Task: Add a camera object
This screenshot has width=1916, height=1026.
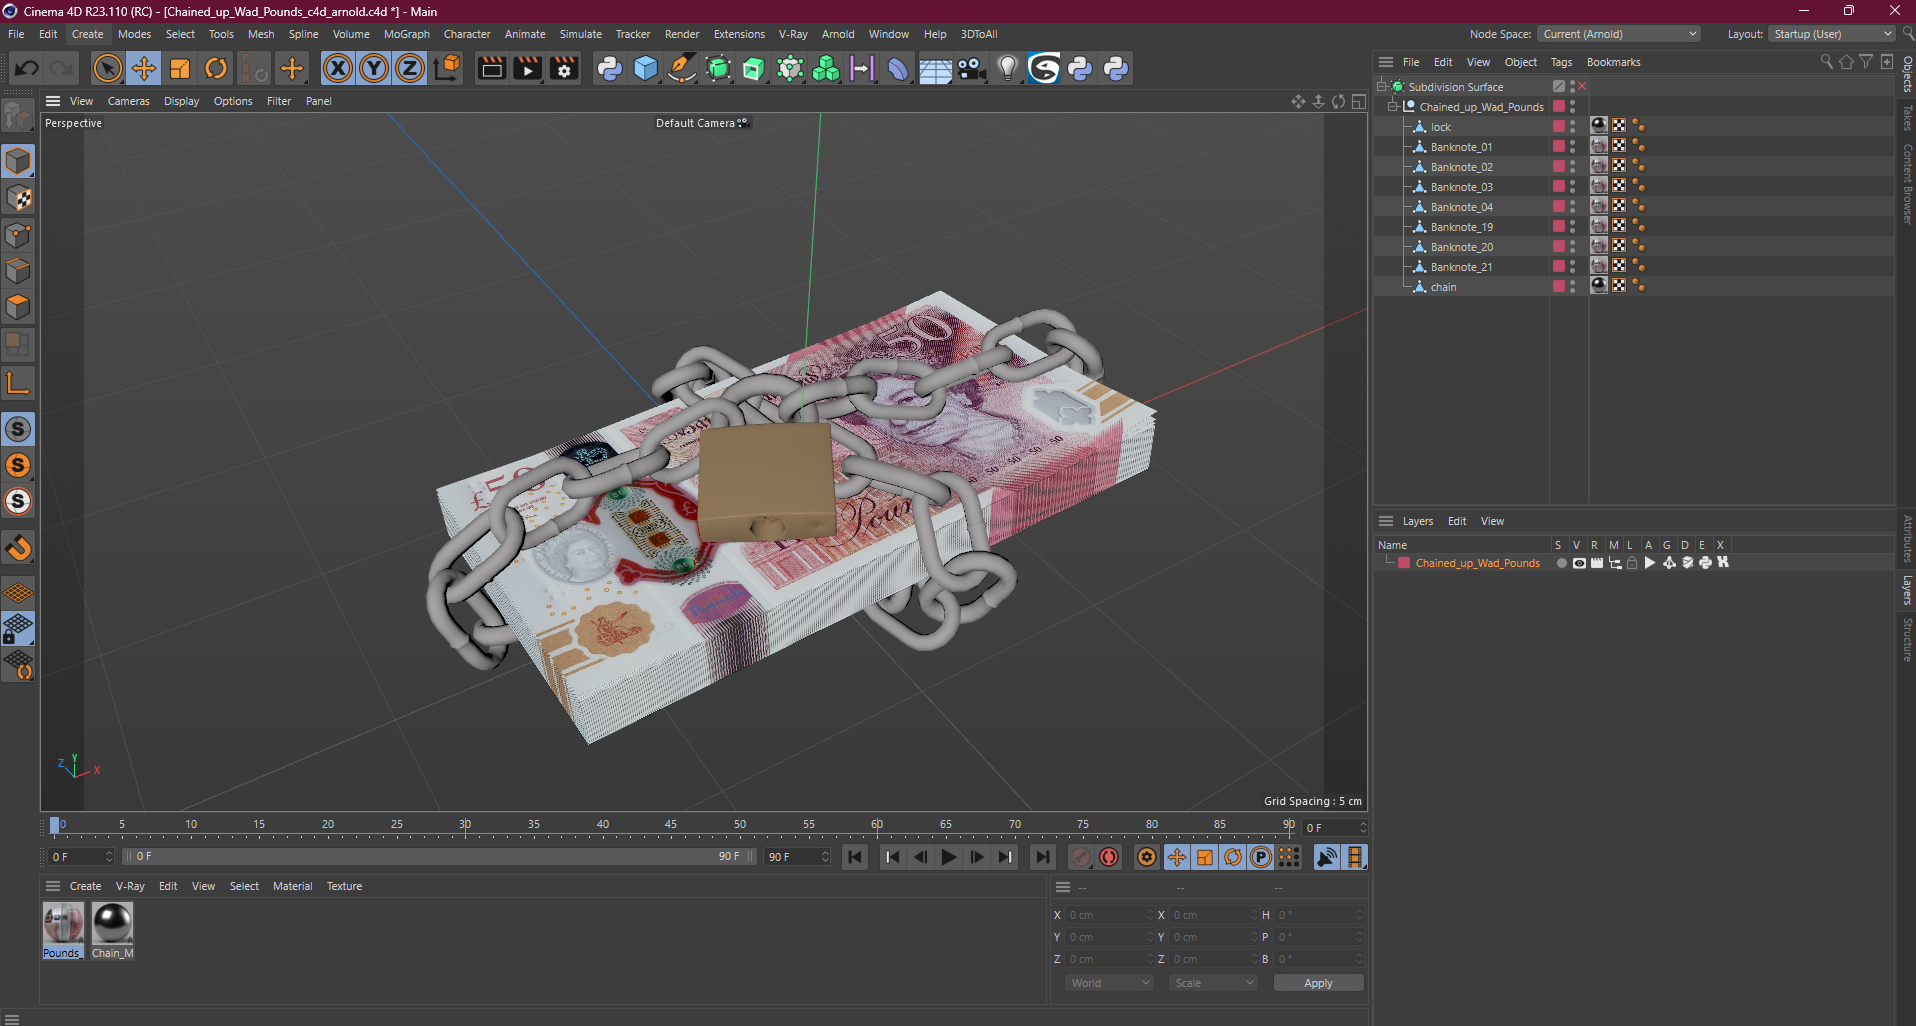Action: pyautogui.click(x=971, y=68)
